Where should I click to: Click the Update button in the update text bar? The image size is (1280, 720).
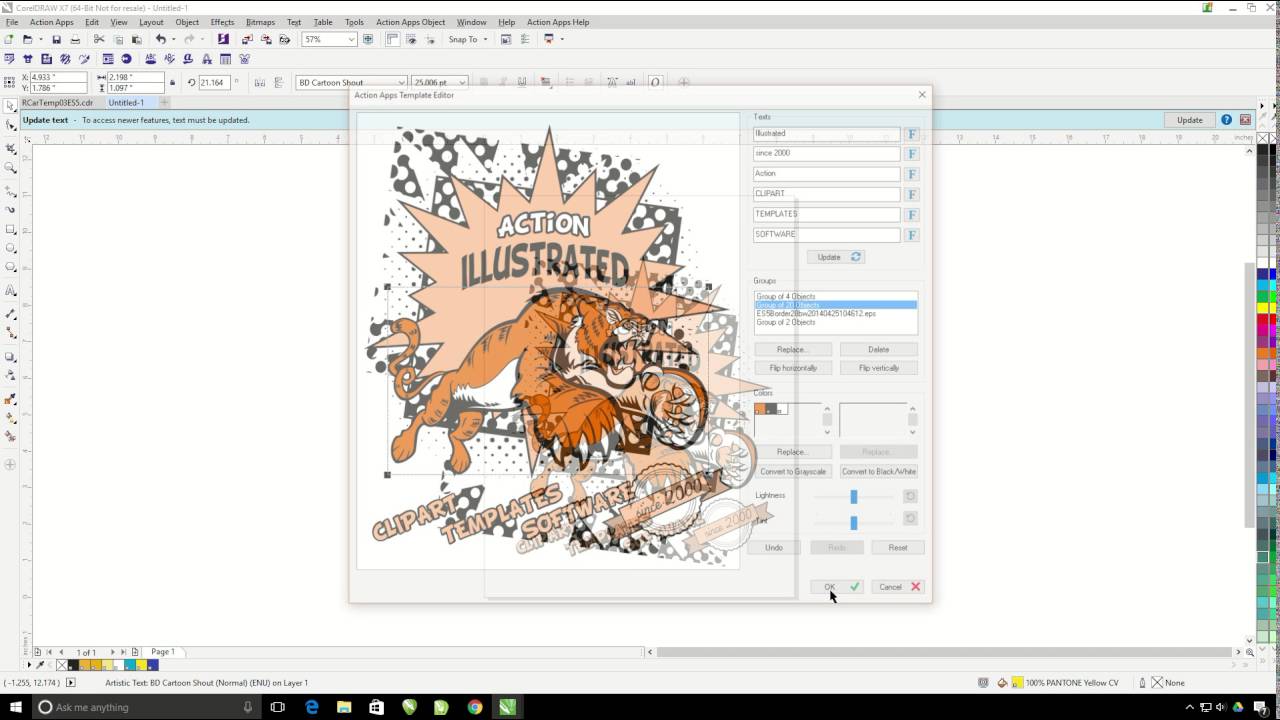coord(1189,120)
